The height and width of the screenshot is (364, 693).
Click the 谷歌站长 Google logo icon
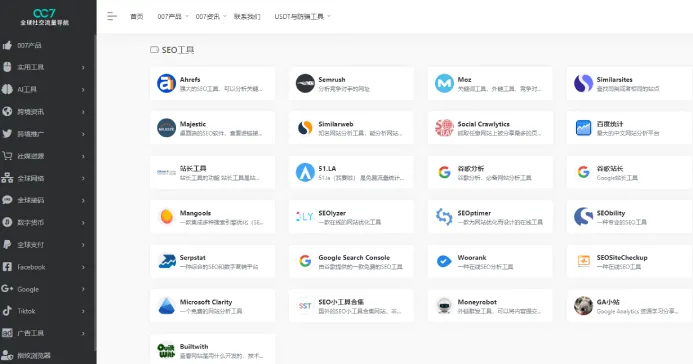(x=583, y=172)
